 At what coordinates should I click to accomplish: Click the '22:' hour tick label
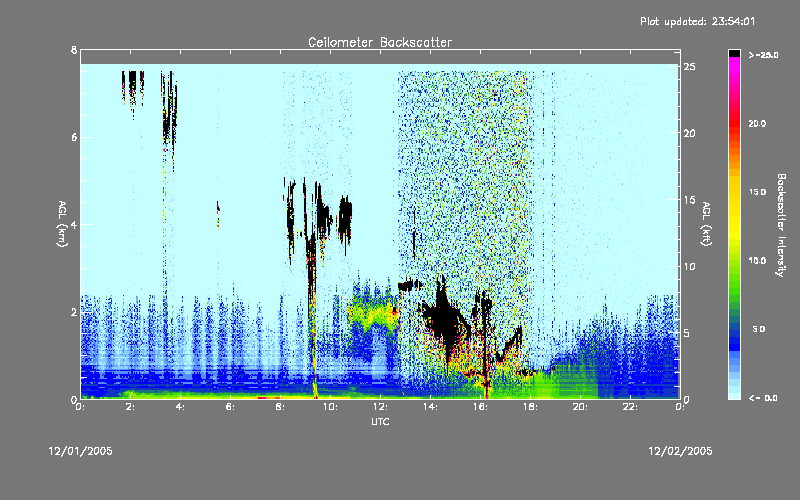(630, 407)
